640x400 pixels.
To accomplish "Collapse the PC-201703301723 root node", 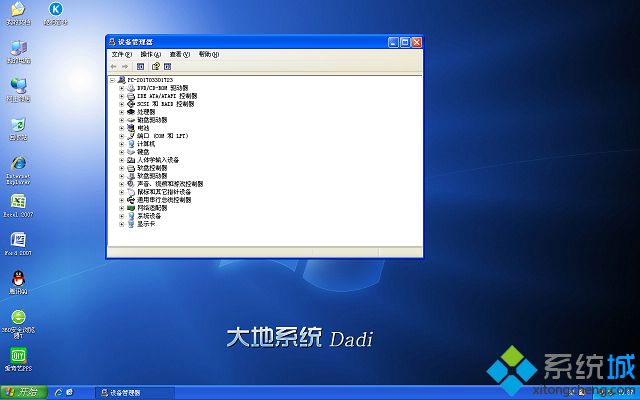I will [112, 80].
